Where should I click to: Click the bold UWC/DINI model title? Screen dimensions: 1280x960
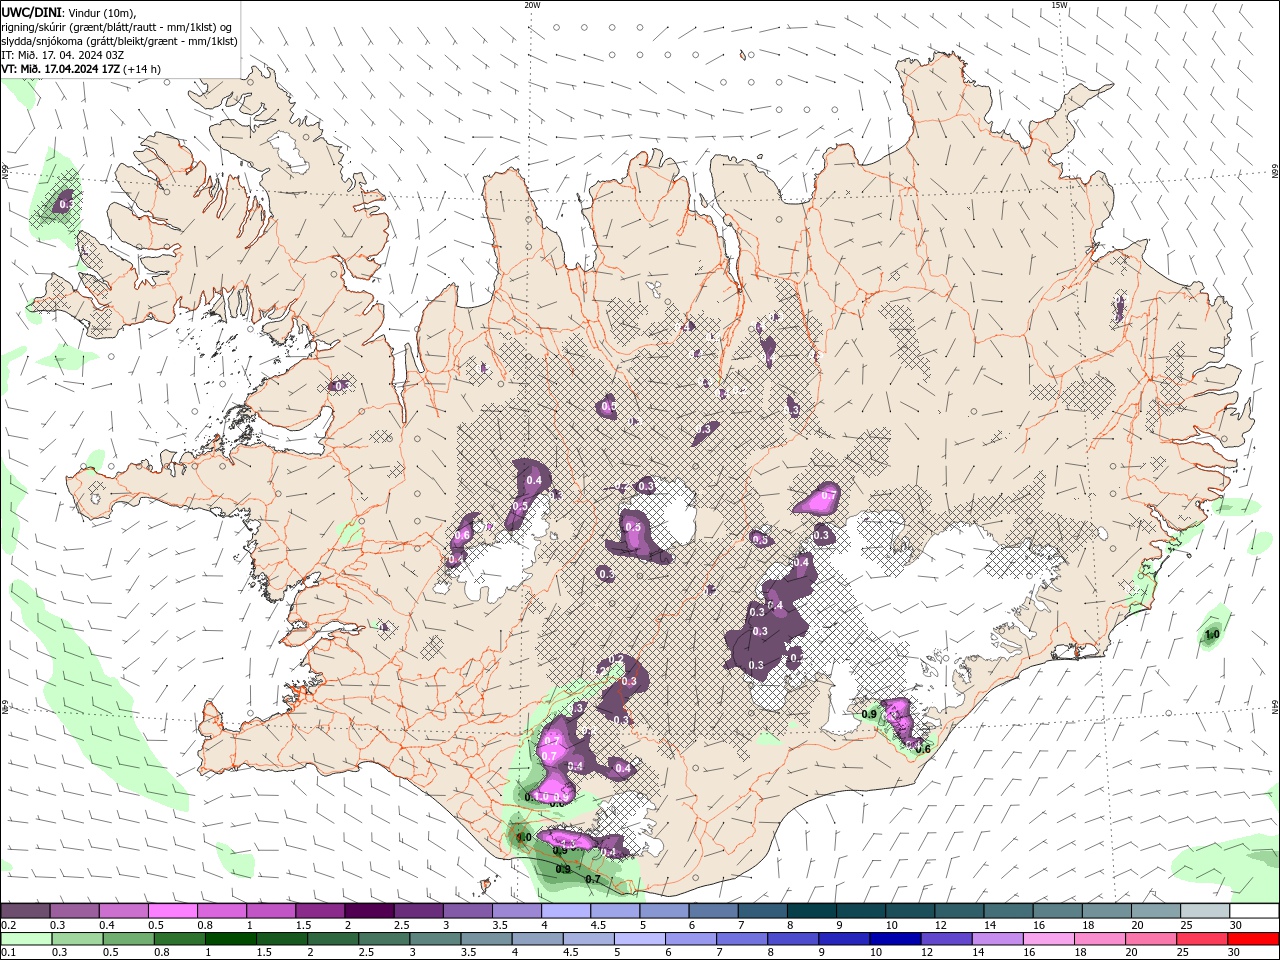31,12
